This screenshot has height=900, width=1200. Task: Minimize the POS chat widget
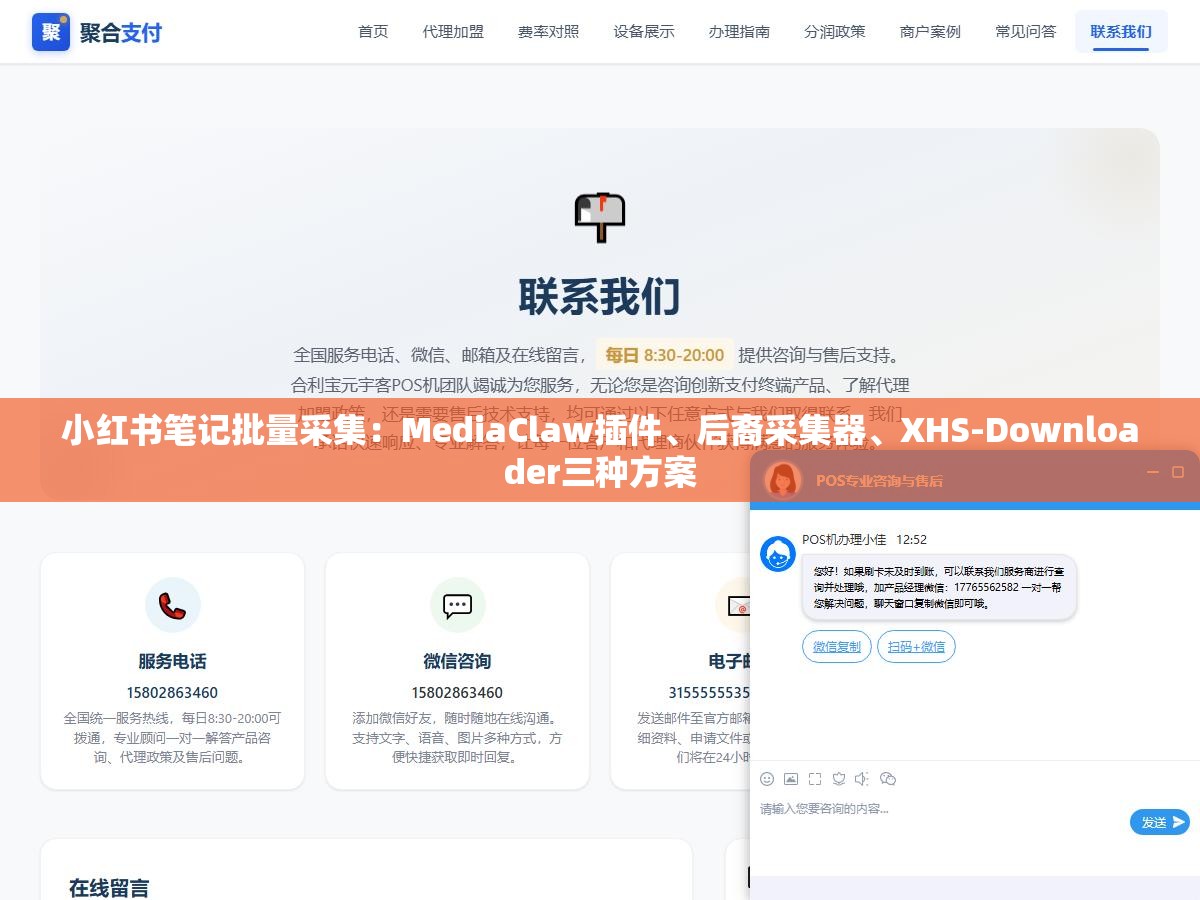[1152, 472]
